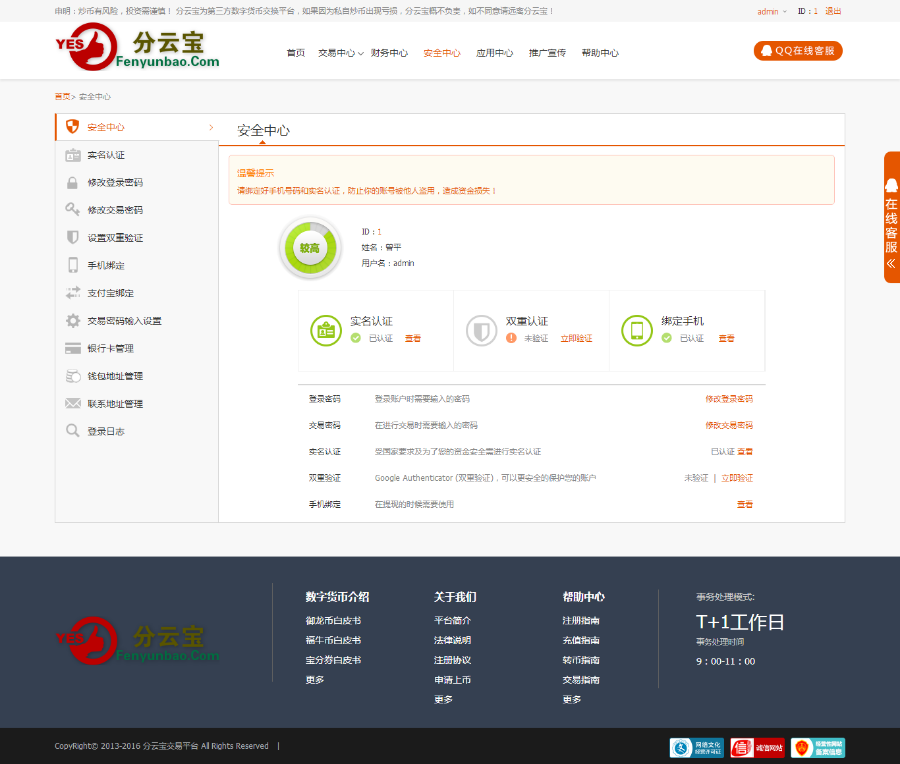Open 应用中心 in top navigation
The height and width of the screenshot is (764, 900).
pos(495,53)
